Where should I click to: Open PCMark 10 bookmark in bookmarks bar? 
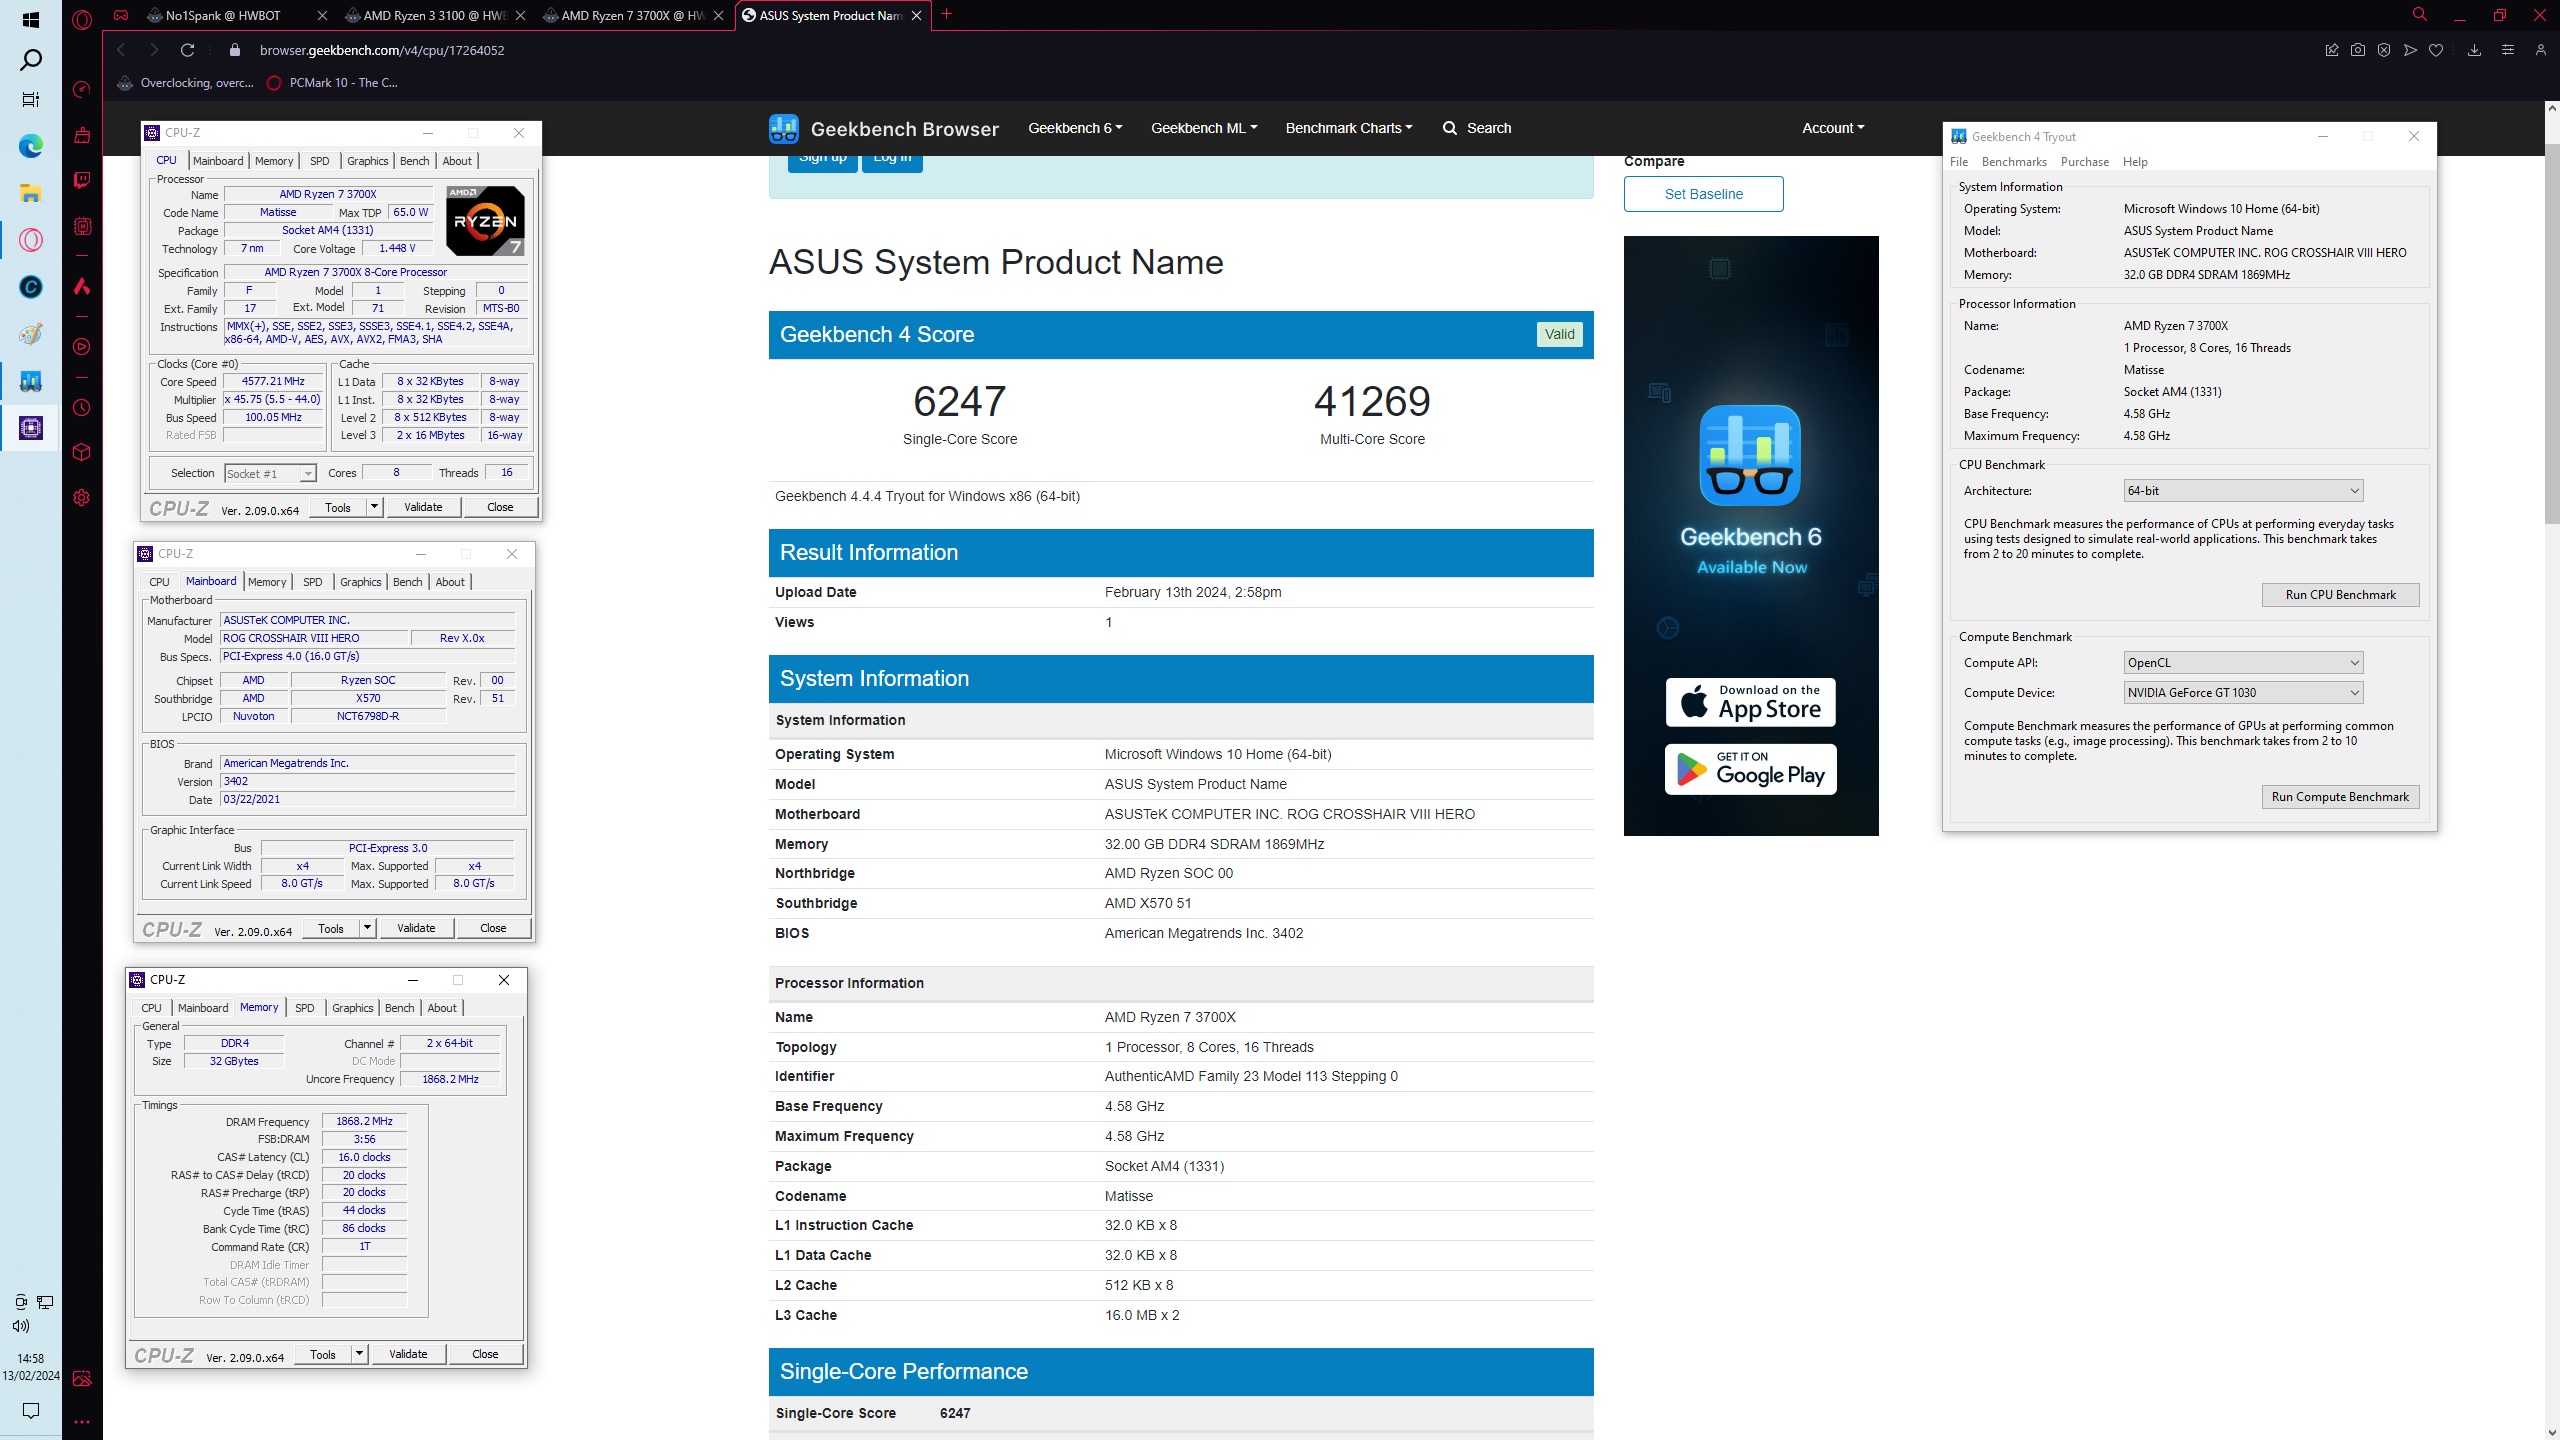(333, 83)
